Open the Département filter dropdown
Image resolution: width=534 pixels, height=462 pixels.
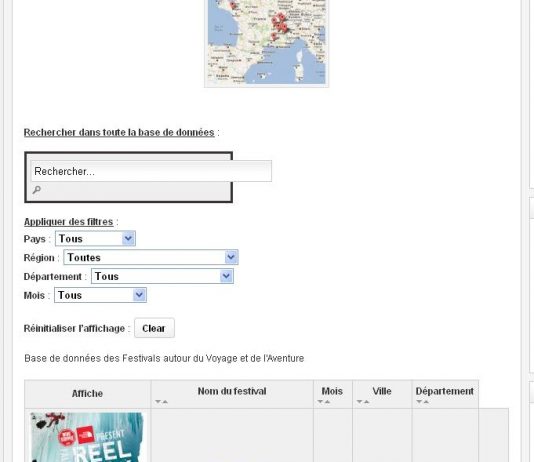pyautogui.click(x=162, y=276)
